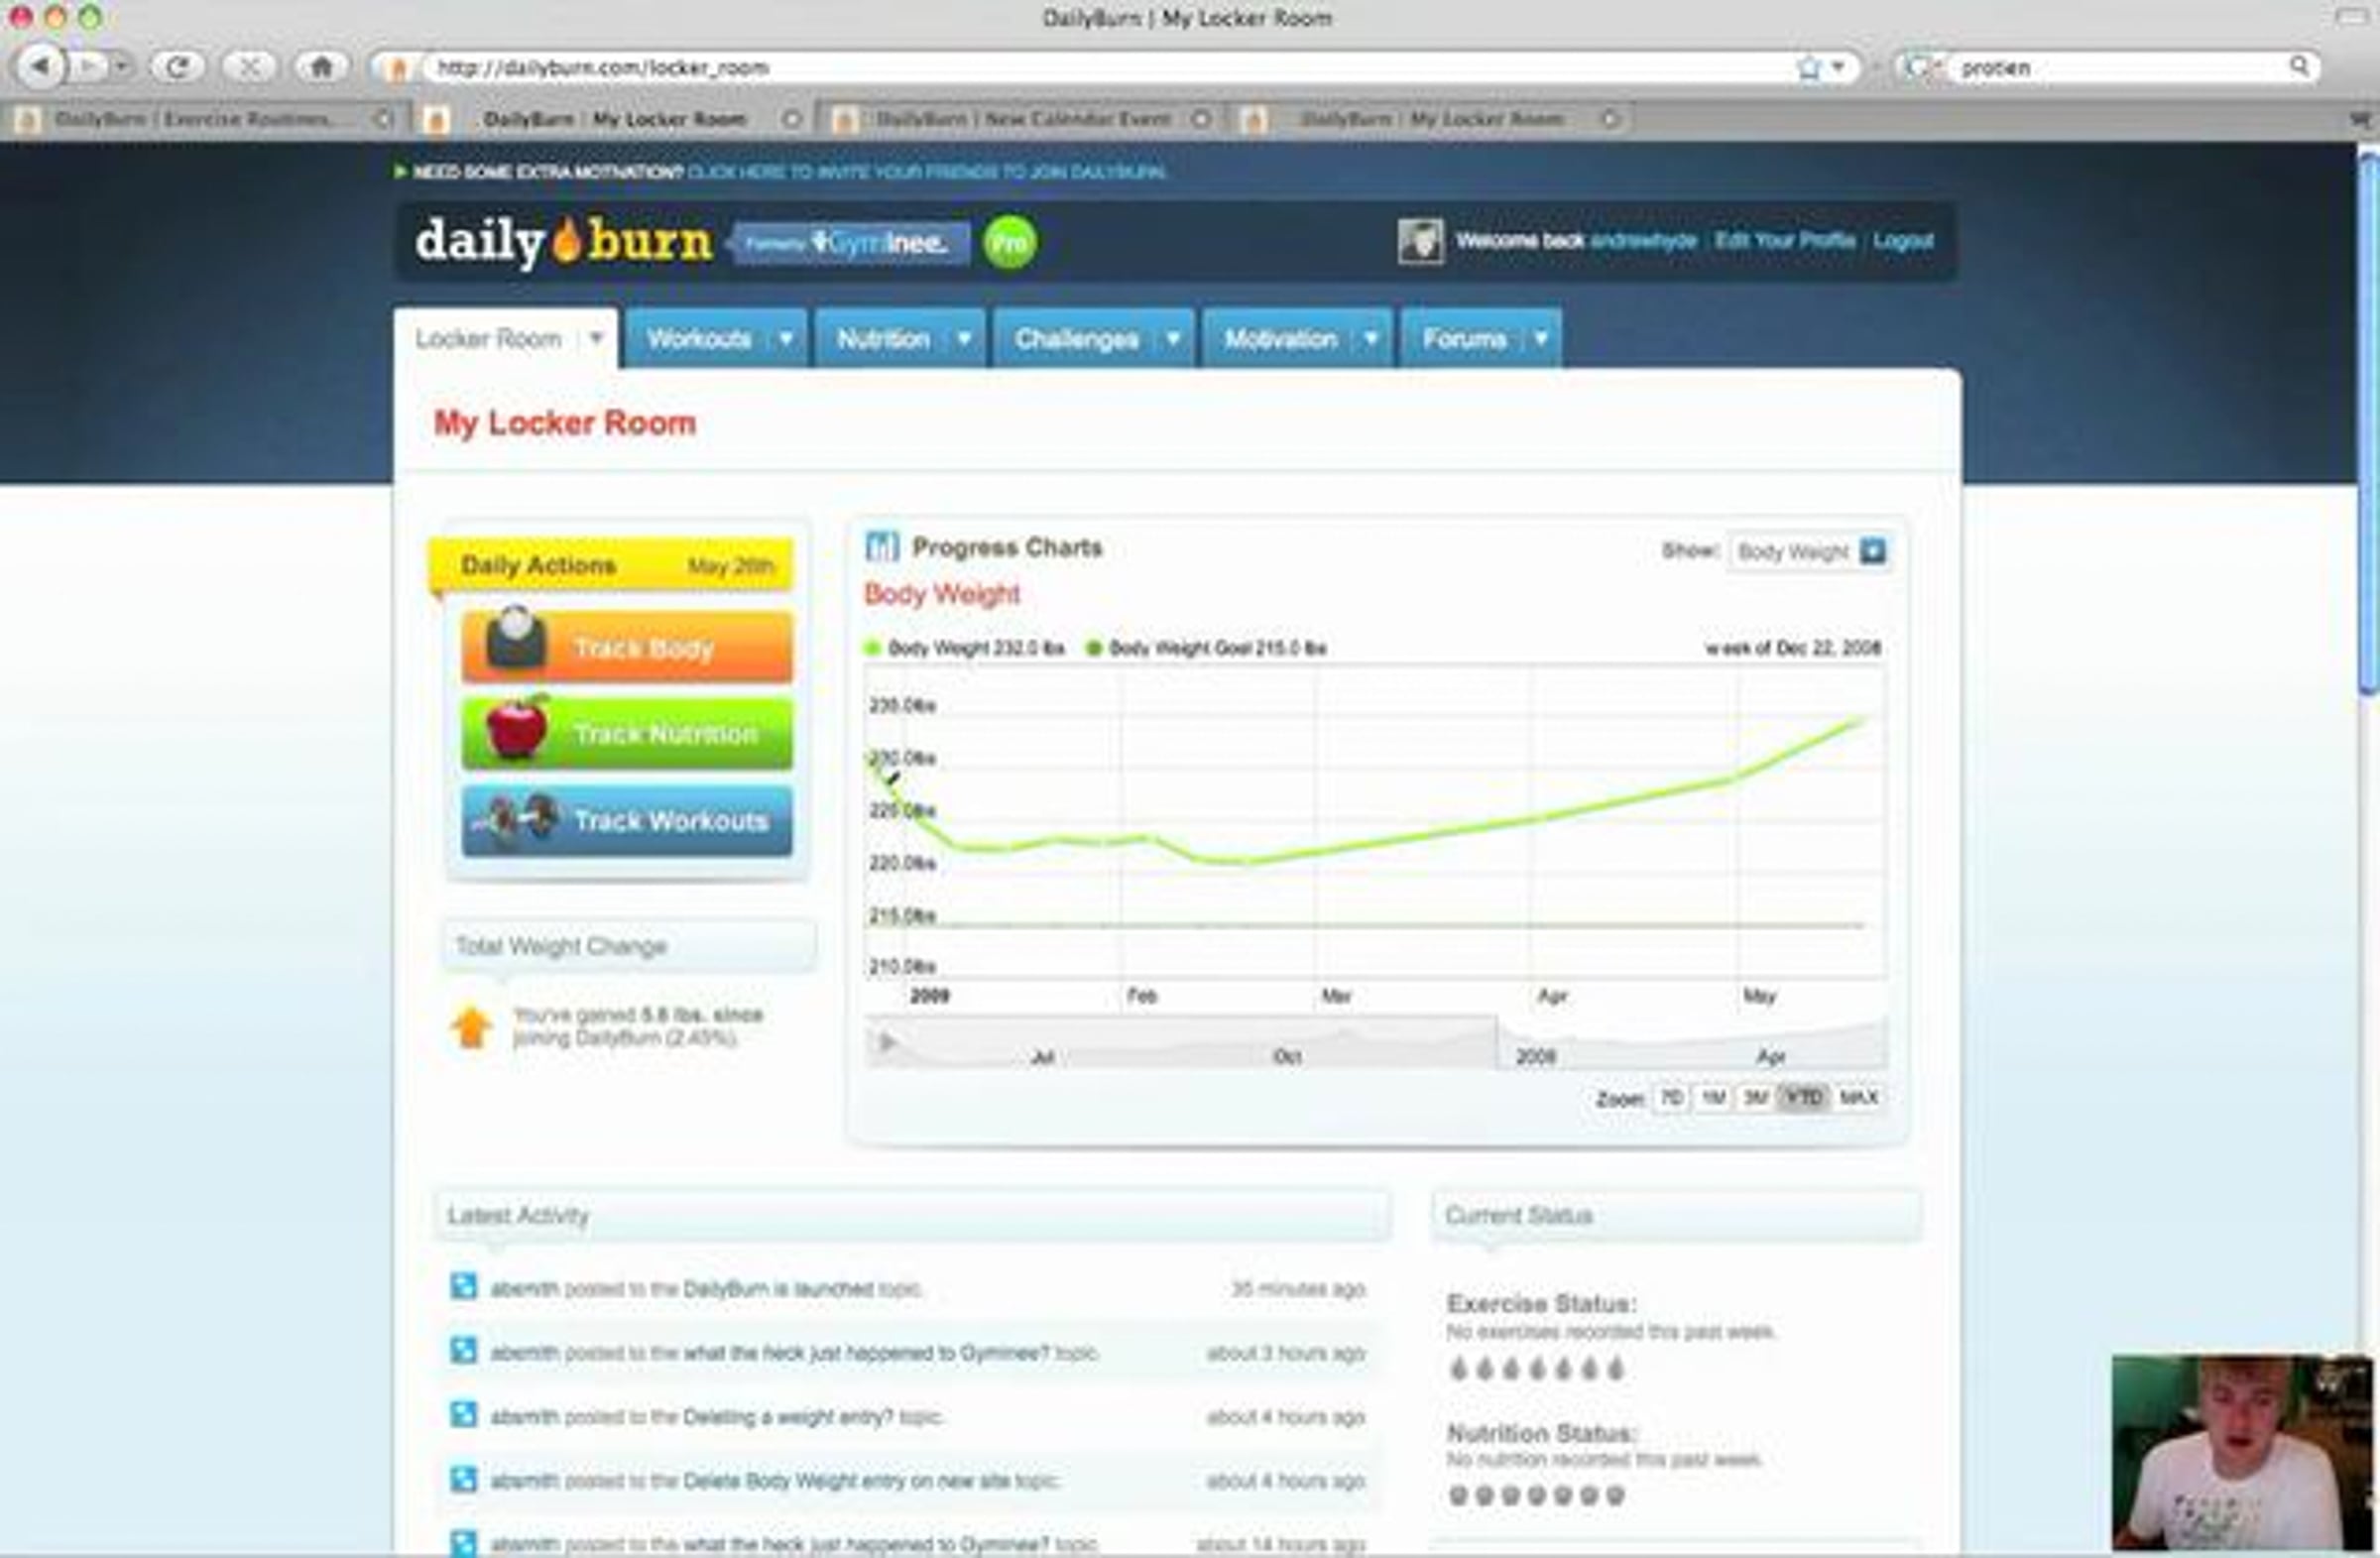Click the dailyburn flame logo

click(x=564, y=242)
